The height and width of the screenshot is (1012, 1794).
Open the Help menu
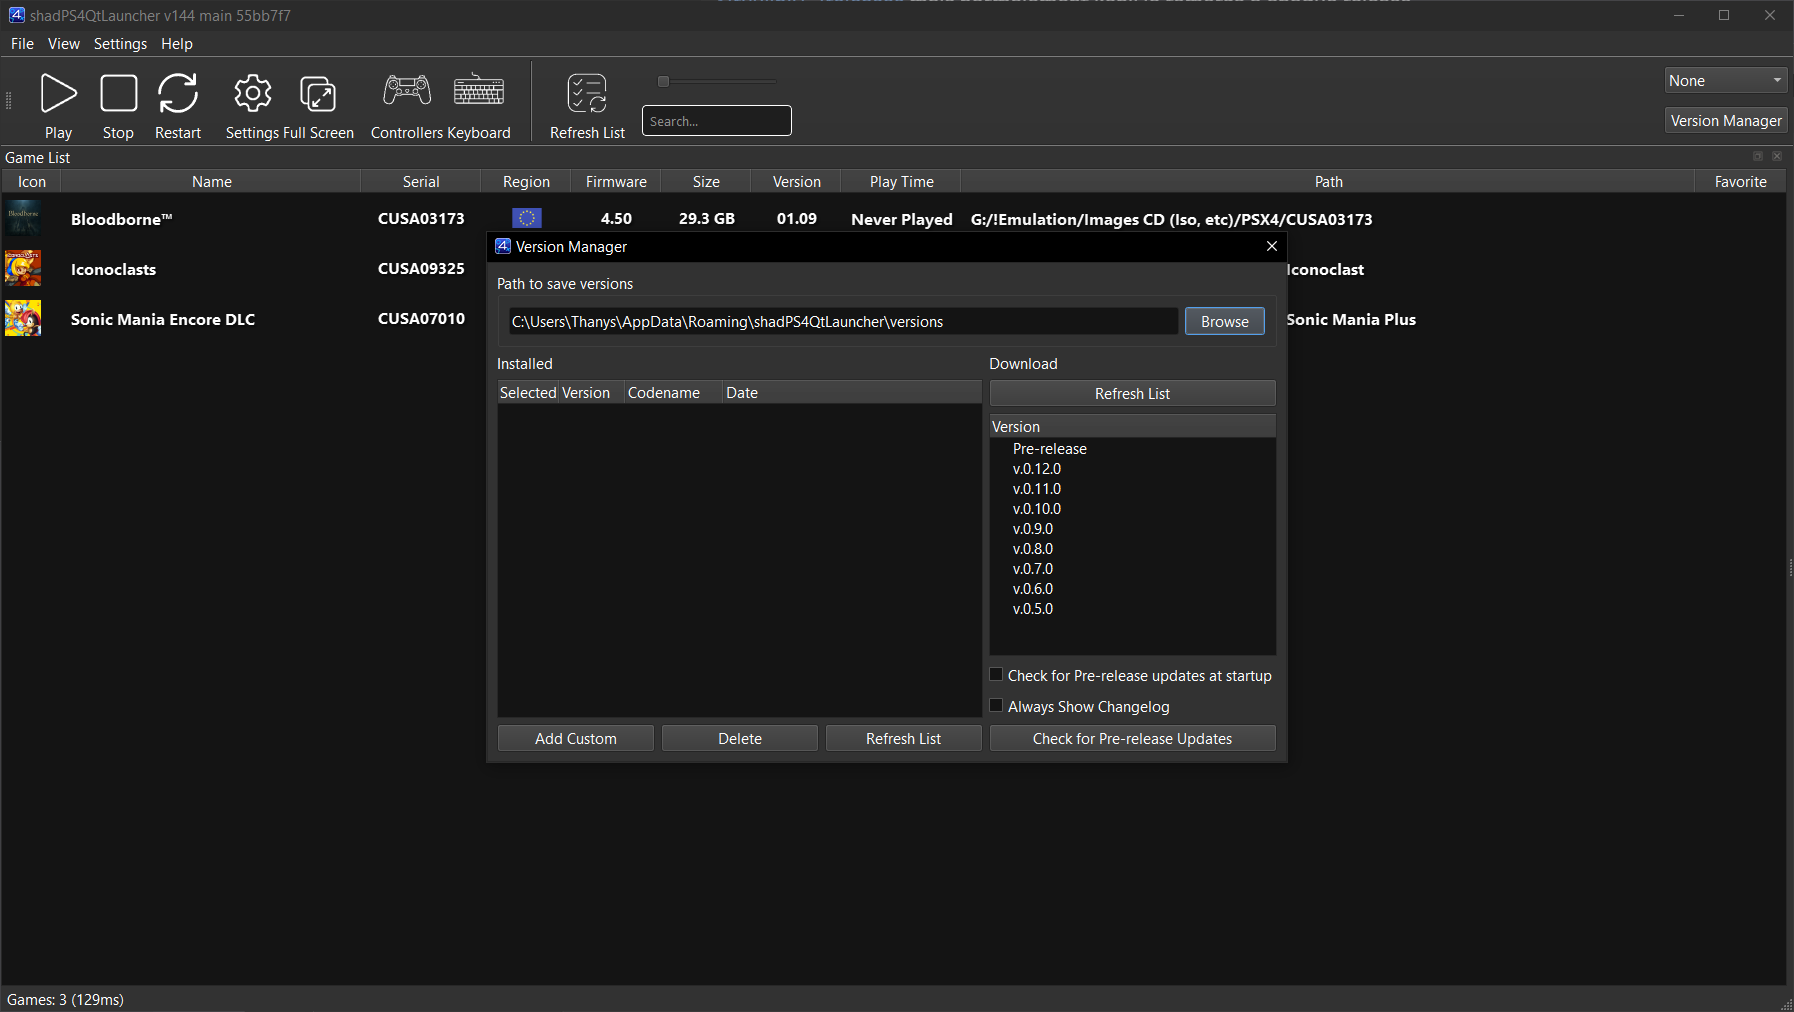point(177,44)
